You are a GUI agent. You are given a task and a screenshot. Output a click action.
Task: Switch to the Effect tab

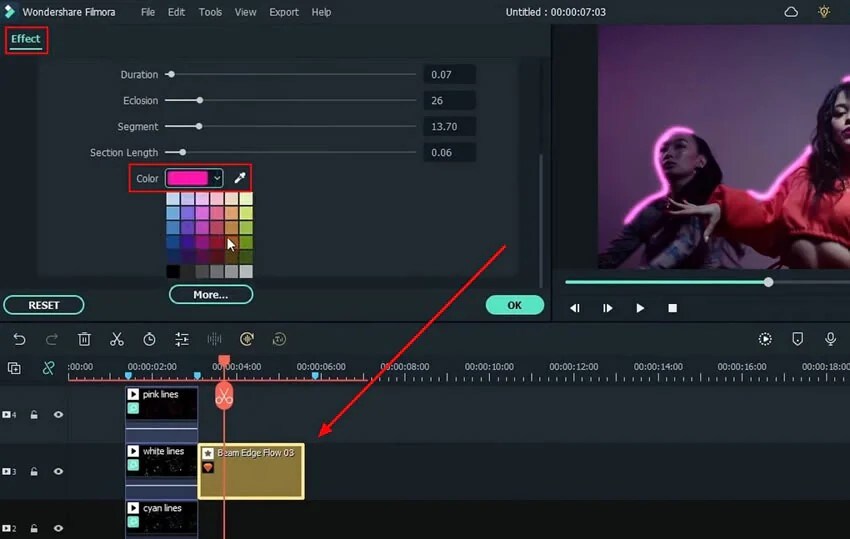click(25, 39)
